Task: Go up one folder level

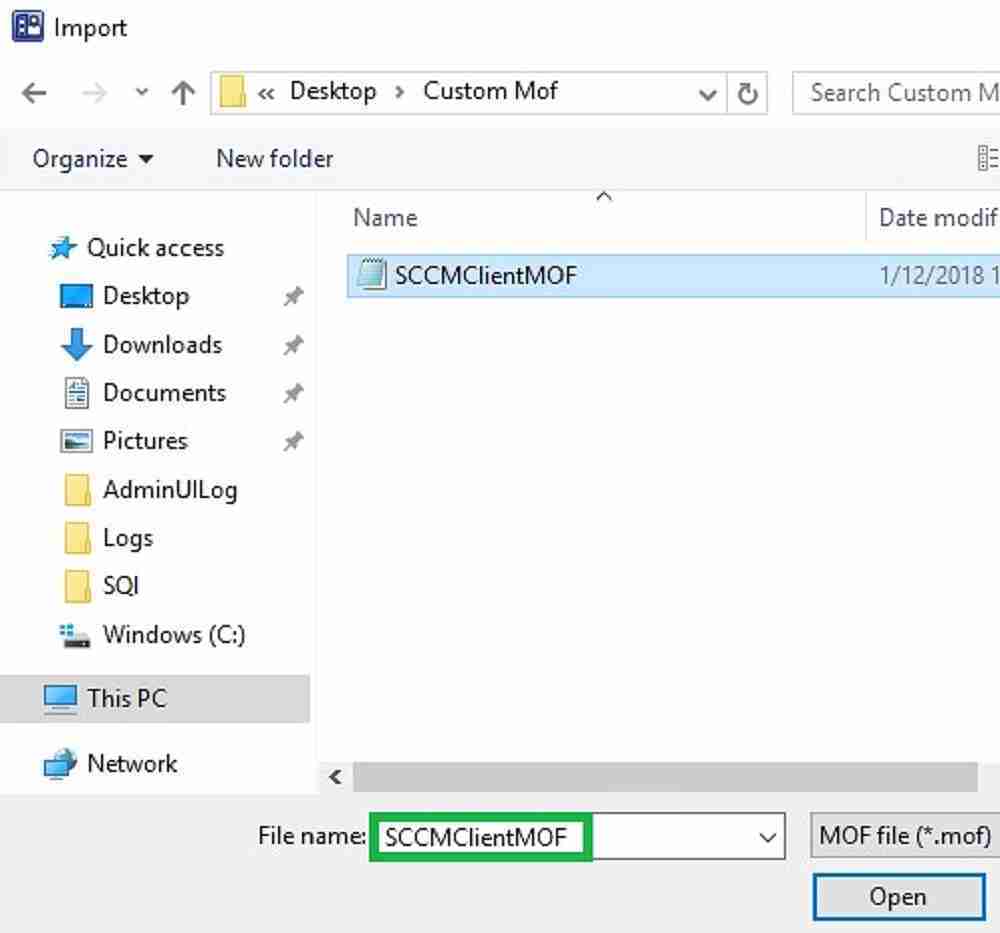Action: coord(183,93)
